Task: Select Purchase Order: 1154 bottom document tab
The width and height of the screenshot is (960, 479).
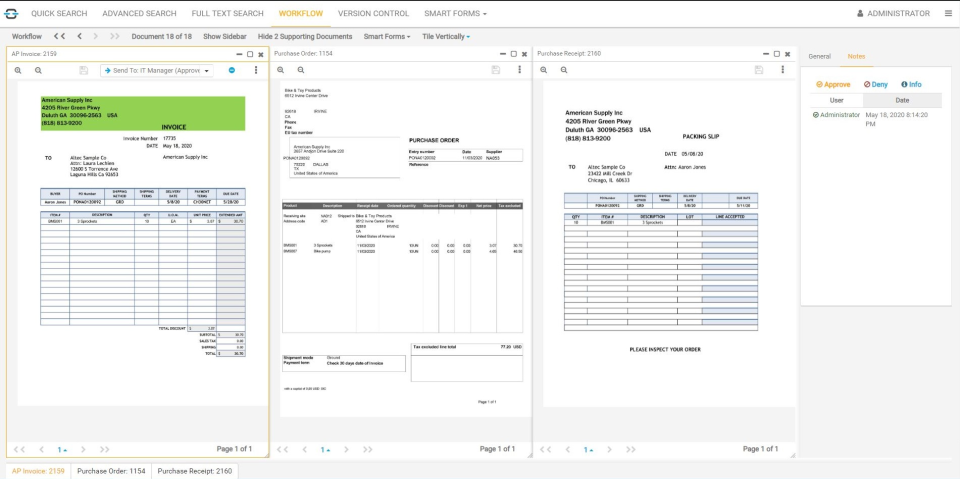Action: 111,470
